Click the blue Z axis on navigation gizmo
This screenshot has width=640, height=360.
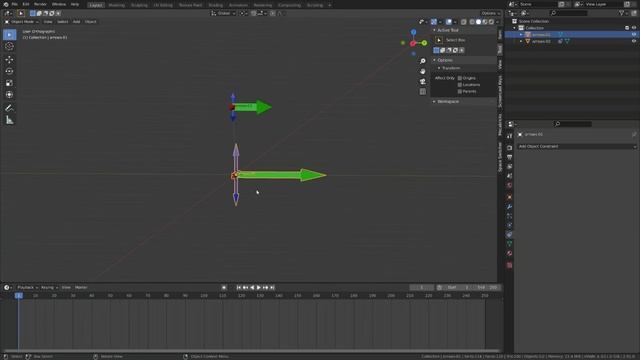413,32
